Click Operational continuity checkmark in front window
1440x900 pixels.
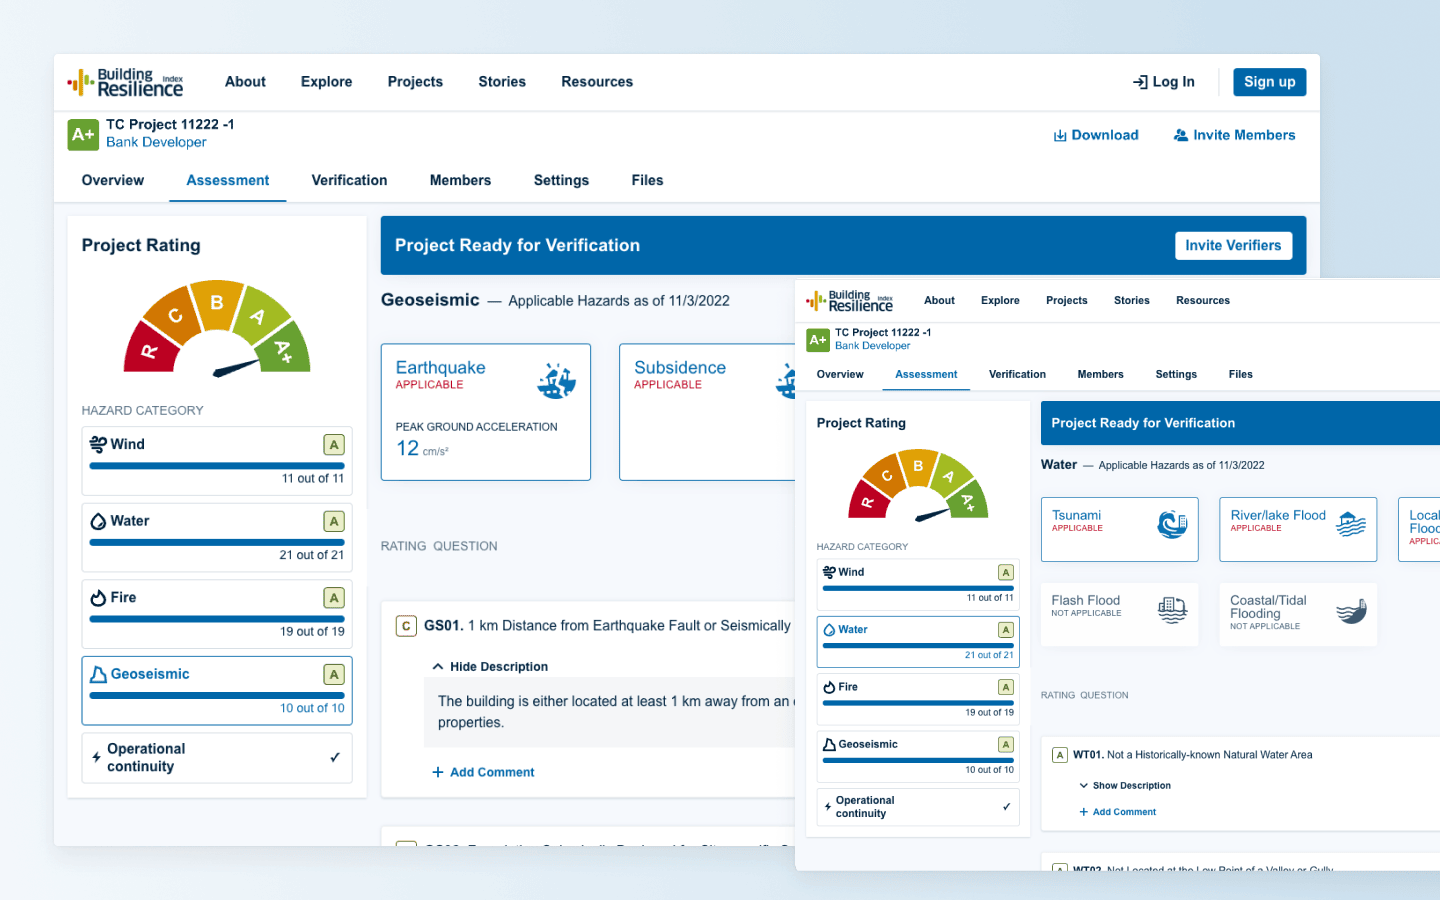point(1006,807)
